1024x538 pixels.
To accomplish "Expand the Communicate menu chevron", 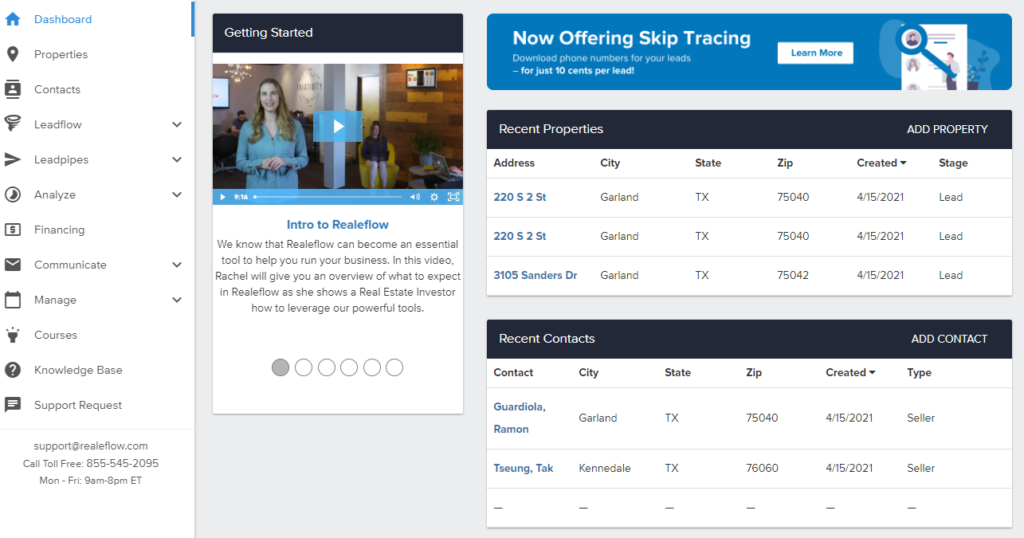I will point(176,264).
